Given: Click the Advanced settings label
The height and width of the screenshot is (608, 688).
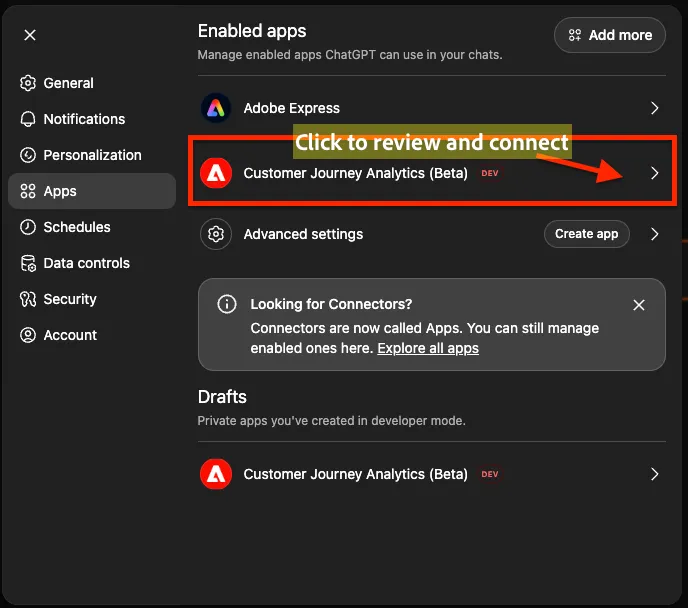Looking at the screenshot, I should (303, 234).
